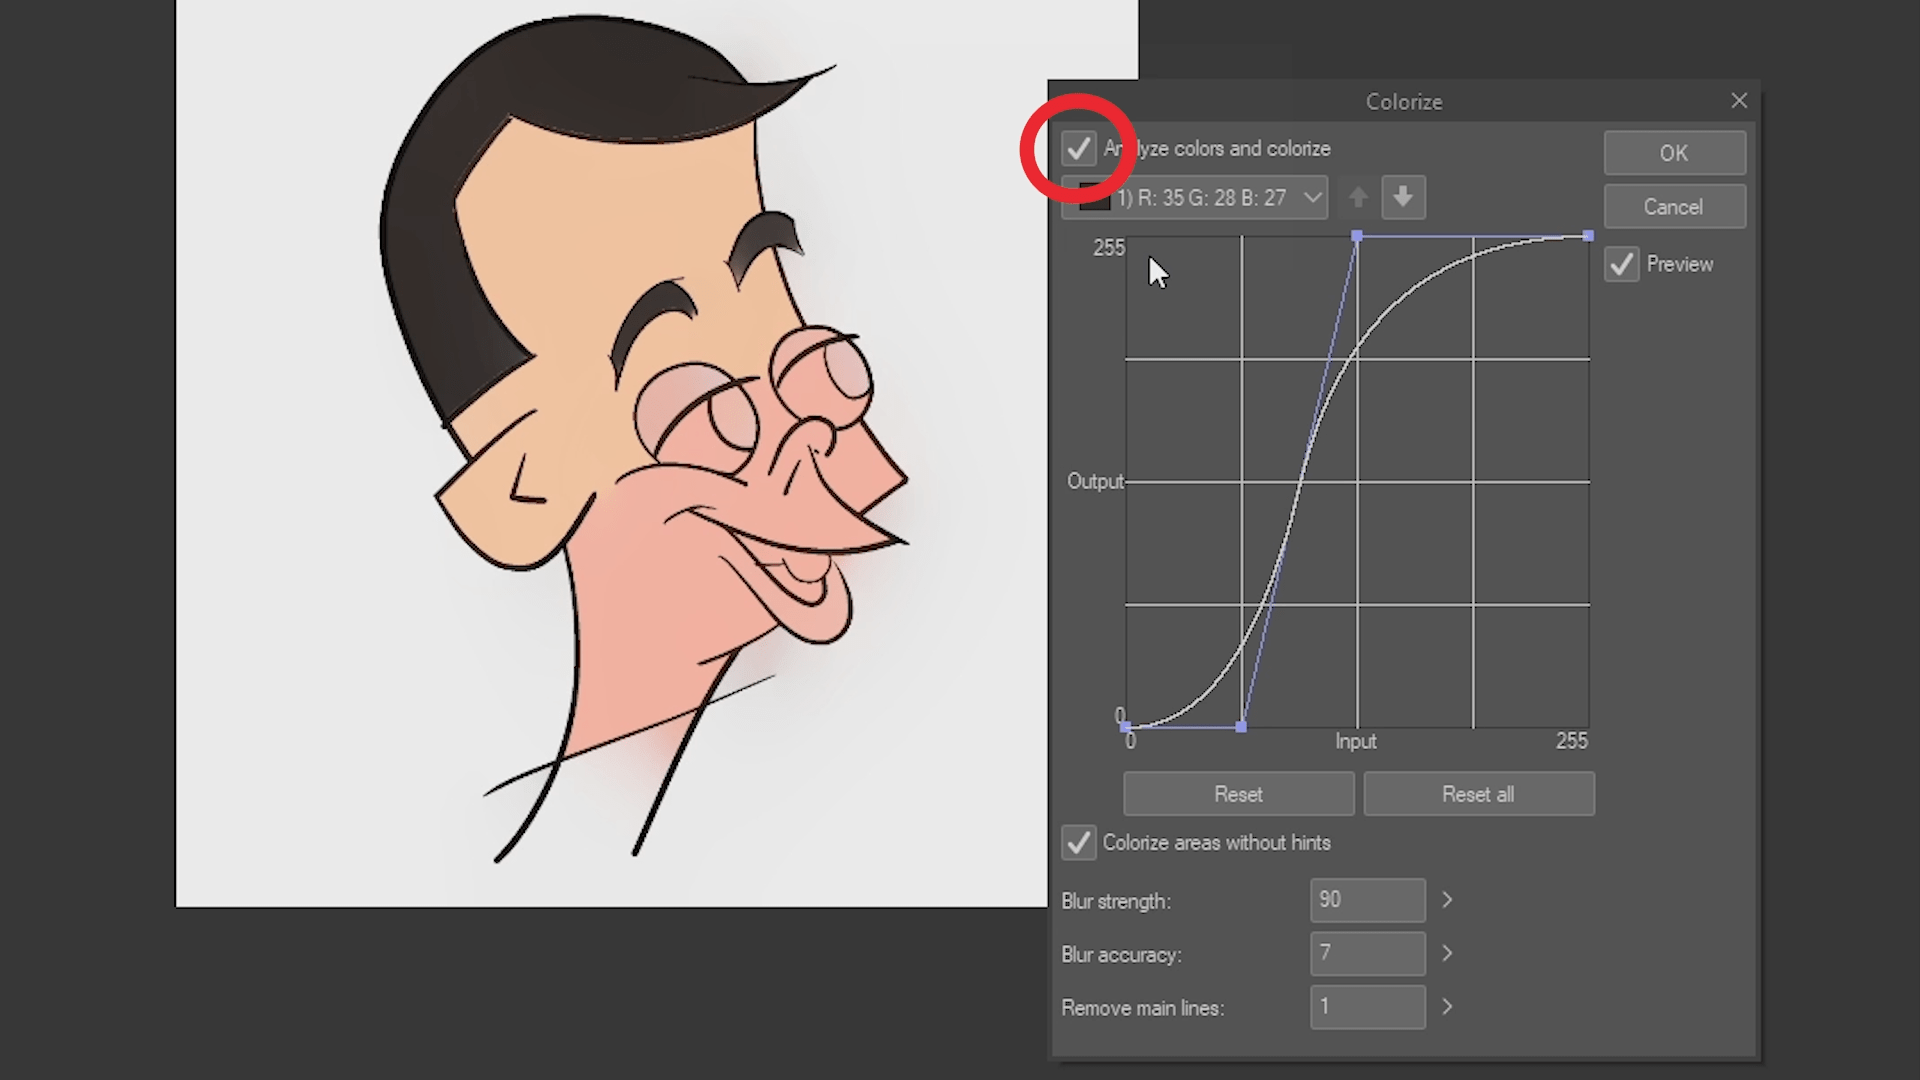
Task: Disable Colorize areas without hints
Action: coord(1078,843)
